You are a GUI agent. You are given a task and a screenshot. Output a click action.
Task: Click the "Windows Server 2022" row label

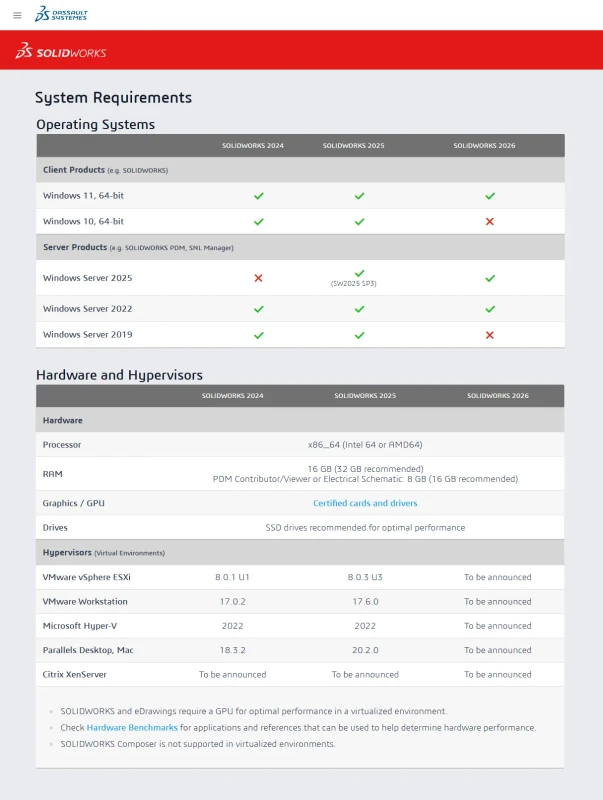87,309
